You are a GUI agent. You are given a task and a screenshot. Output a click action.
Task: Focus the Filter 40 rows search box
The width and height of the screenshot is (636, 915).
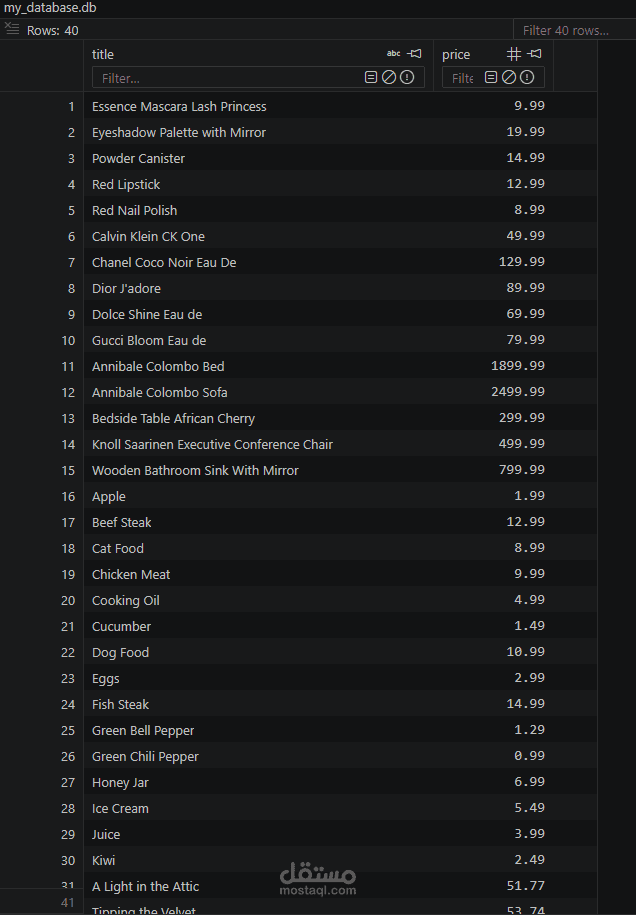click(574, 30)
